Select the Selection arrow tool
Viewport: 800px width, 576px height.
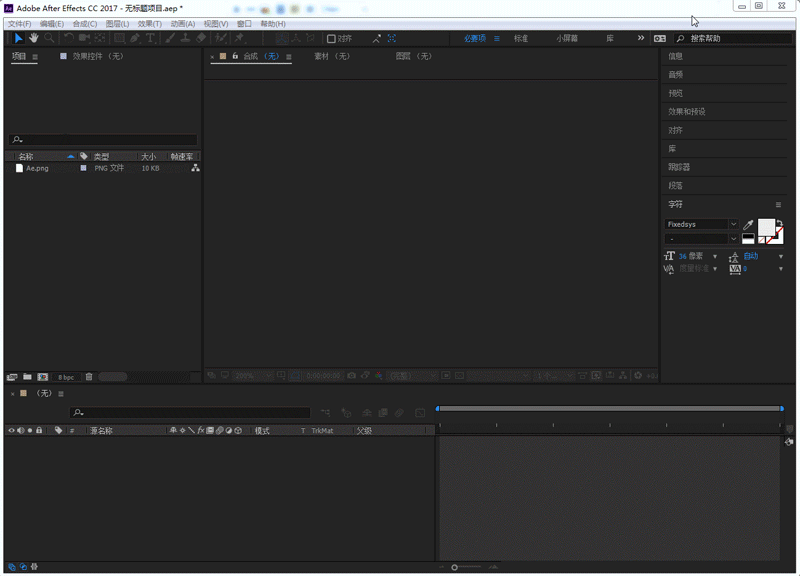[18, 38]
